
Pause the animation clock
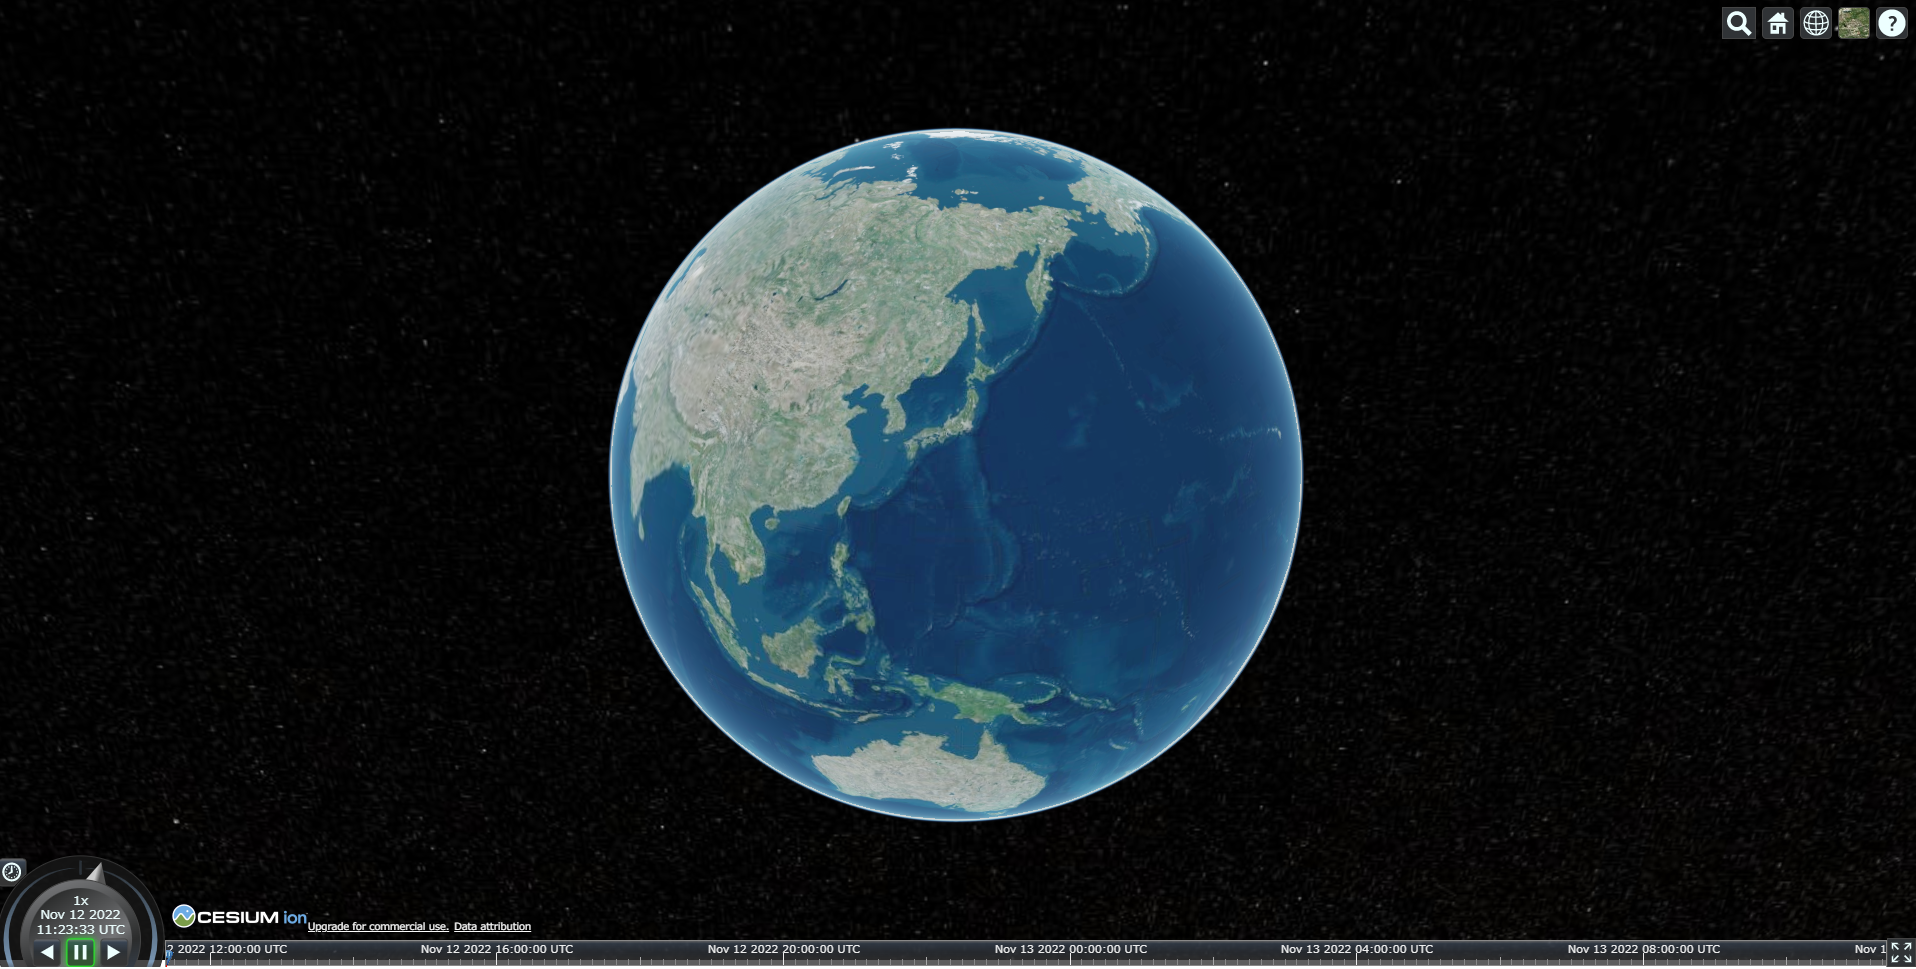(x=80, y=952)
